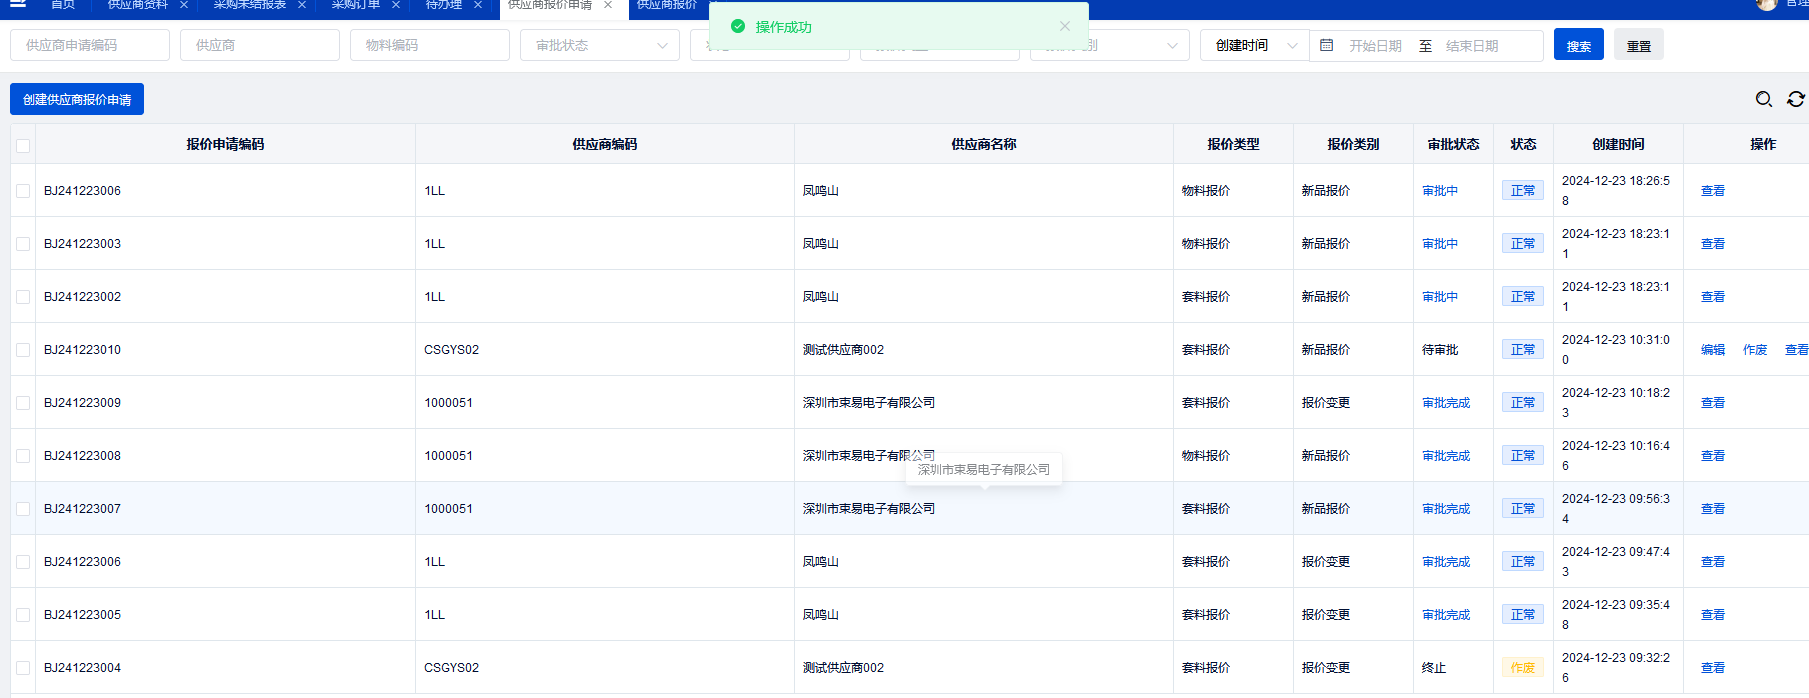The height and width of the screenshot is (698, 1809).
Task: Switch to the 采购未结报表 tab
Action: click(x=249, y=5)
